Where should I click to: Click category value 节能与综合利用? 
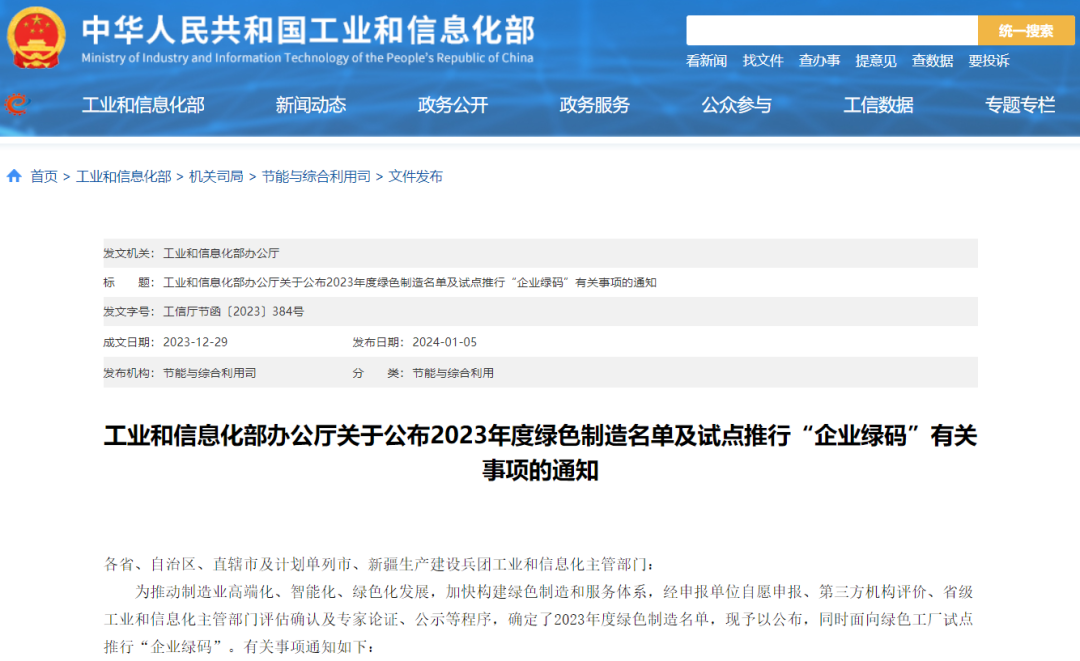click(453, 373)
